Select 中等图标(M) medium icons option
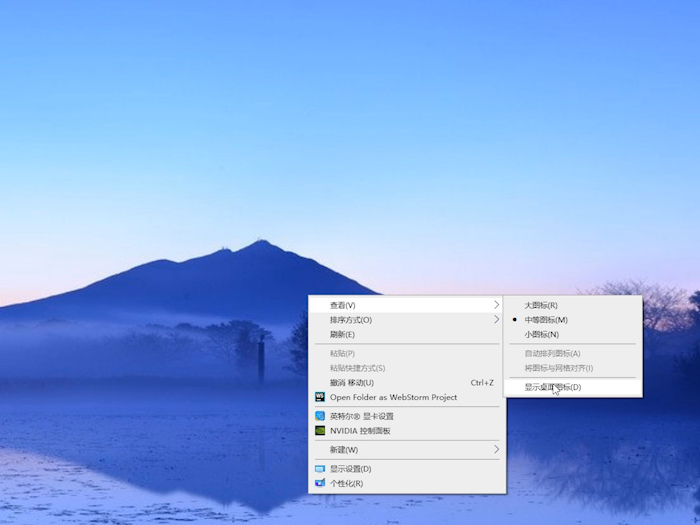Image resolution: width=700 pixels, height=525 pixels. (x=546, y=320)
